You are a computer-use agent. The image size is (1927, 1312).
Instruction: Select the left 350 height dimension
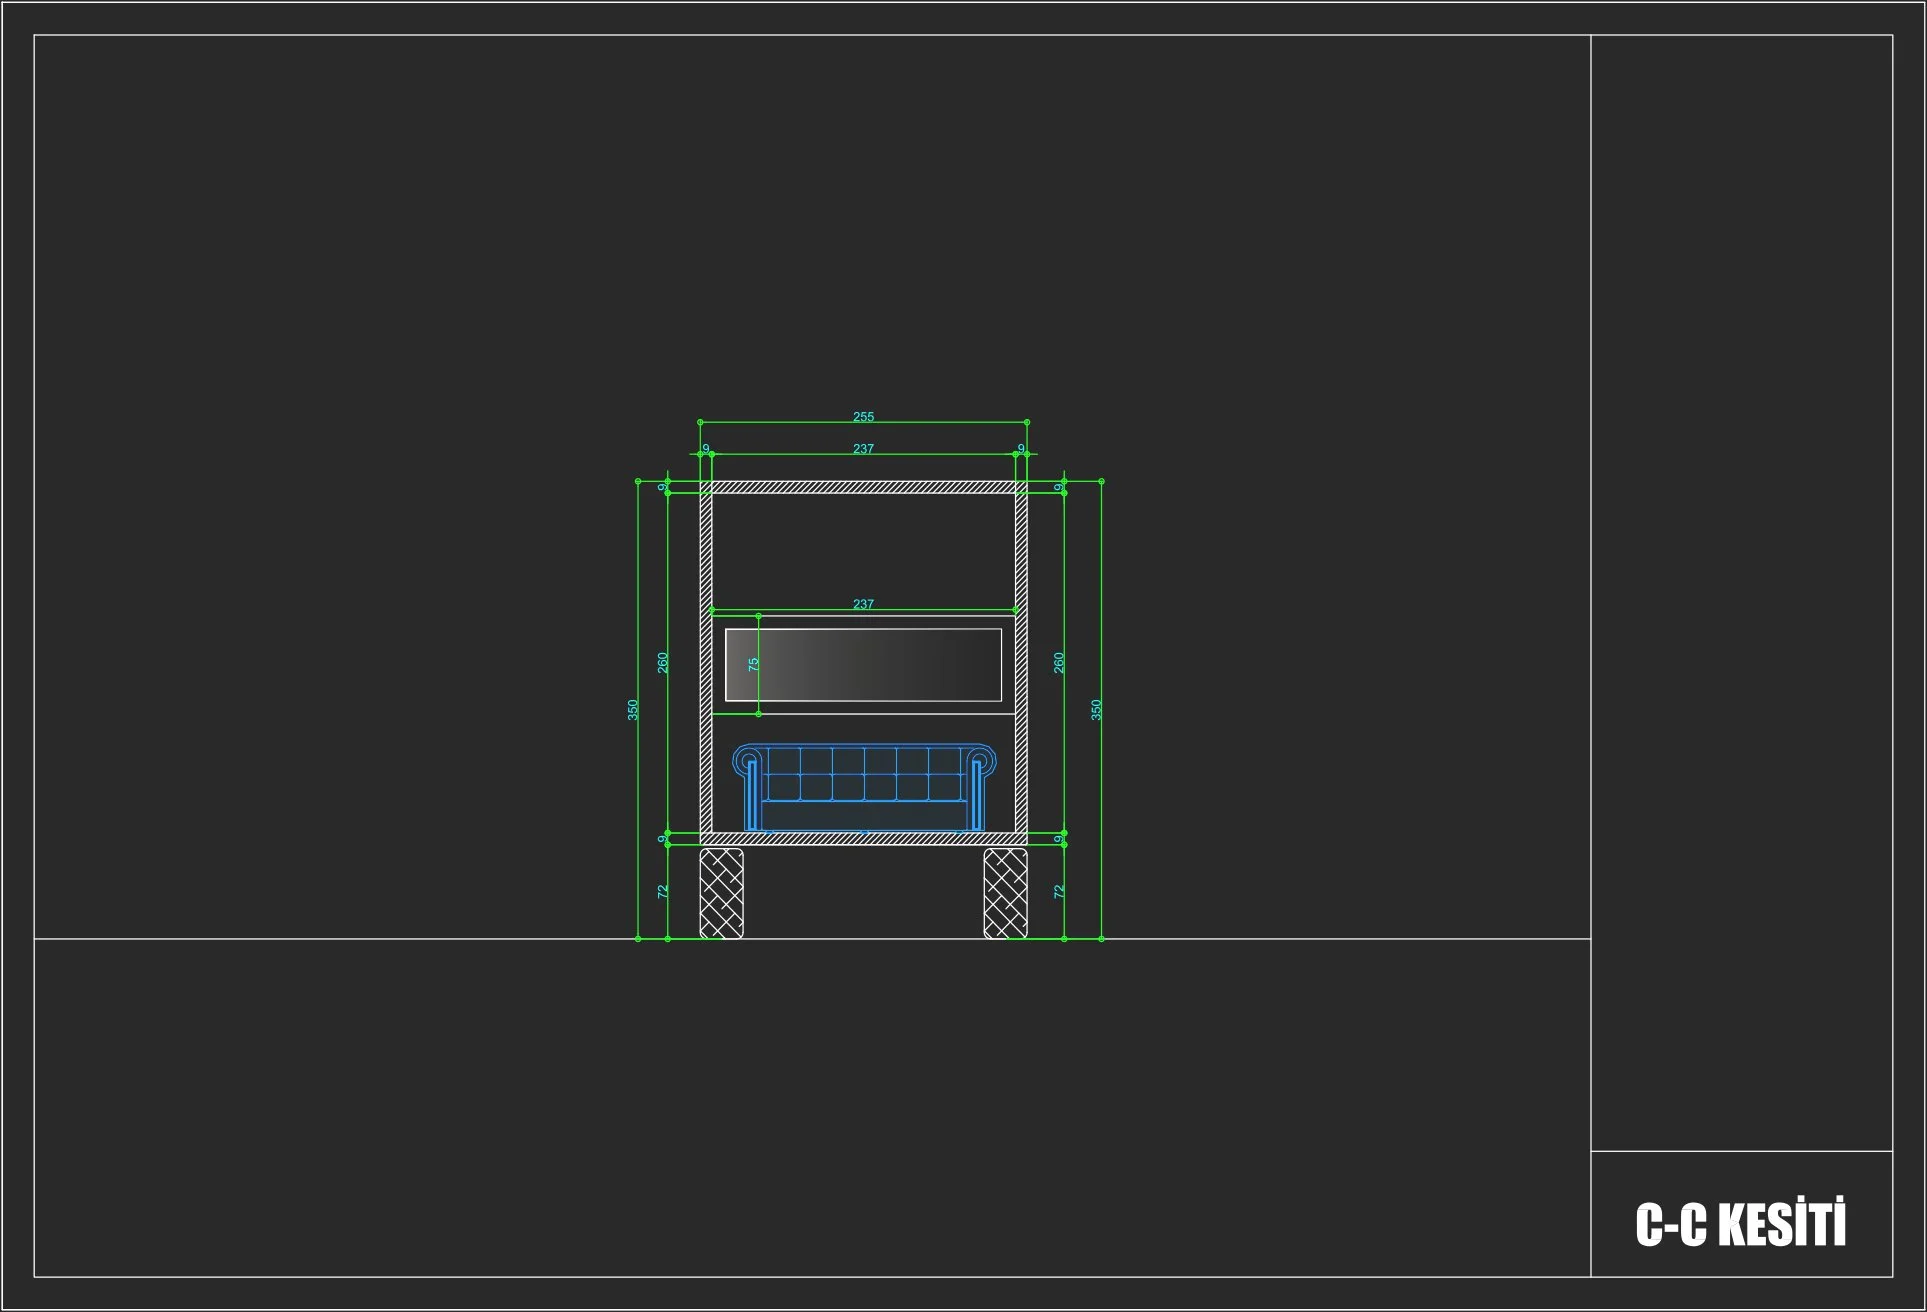632,709
